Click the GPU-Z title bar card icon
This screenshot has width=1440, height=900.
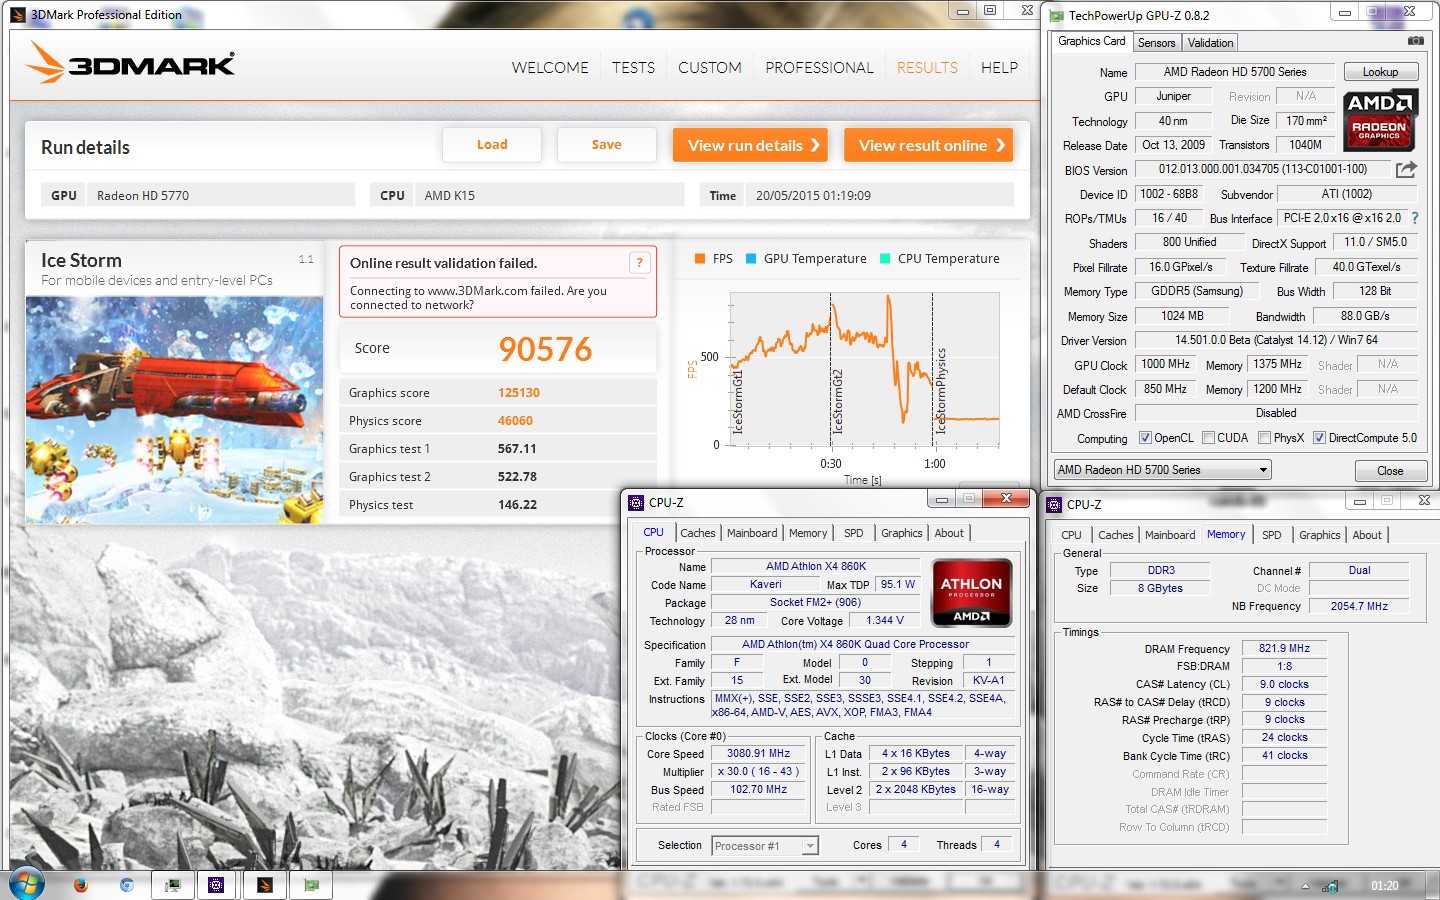(1056, 15)
